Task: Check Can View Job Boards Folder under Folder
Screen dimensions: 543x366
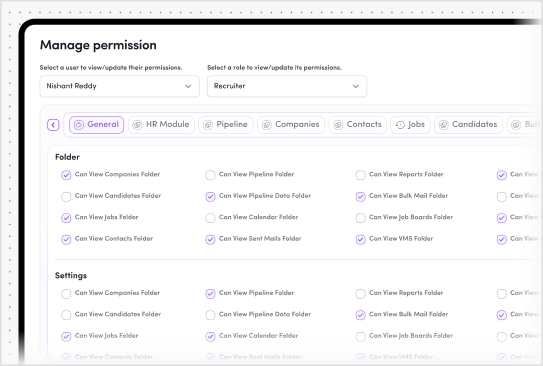Action: [x=360, y=218]
